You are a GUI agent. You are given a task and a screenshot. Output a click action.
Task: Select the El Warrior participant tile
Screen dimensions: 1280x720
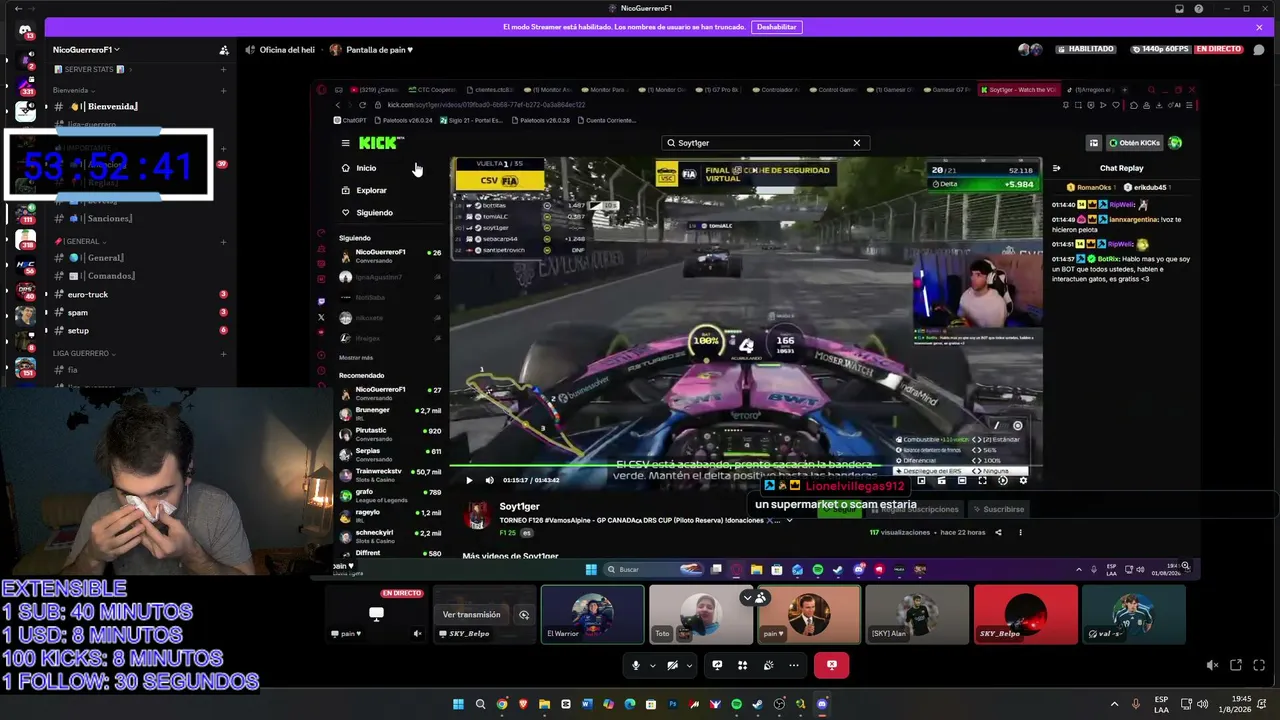(593, 614)
